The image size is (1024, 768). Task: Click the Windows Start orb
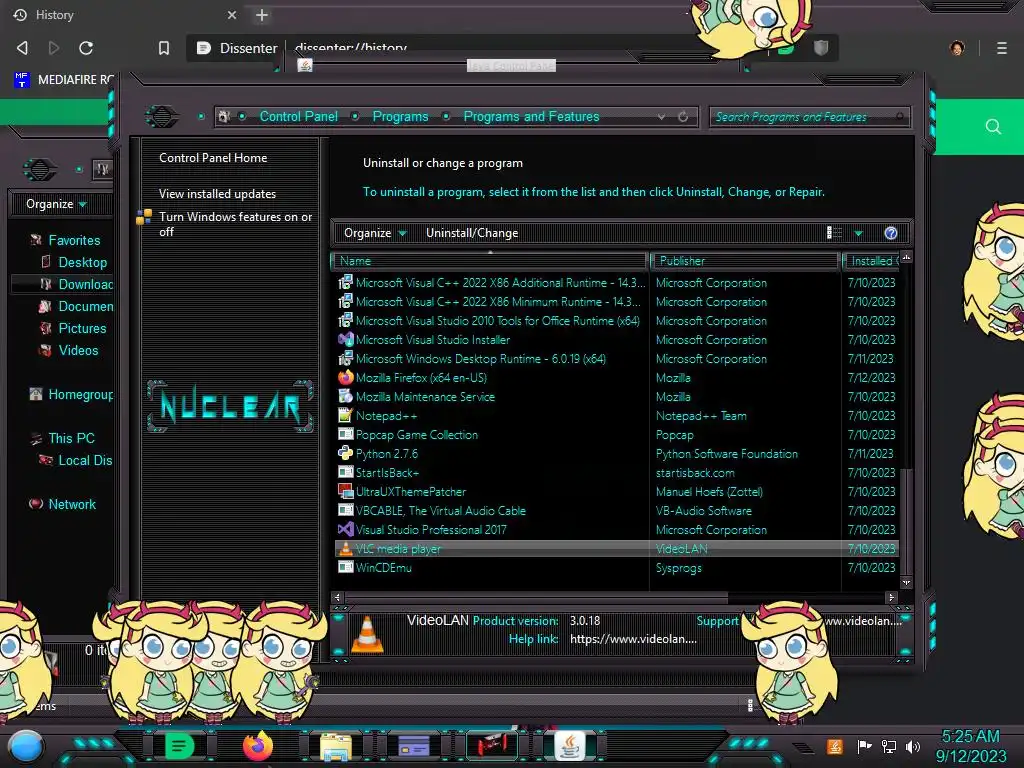point(26,746)
